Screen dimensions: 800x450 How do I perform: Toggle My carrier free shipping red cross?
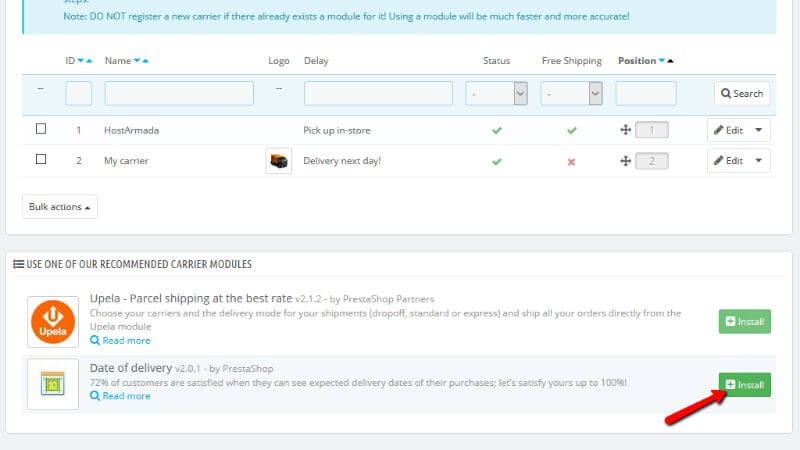click(x=571, y=161)
